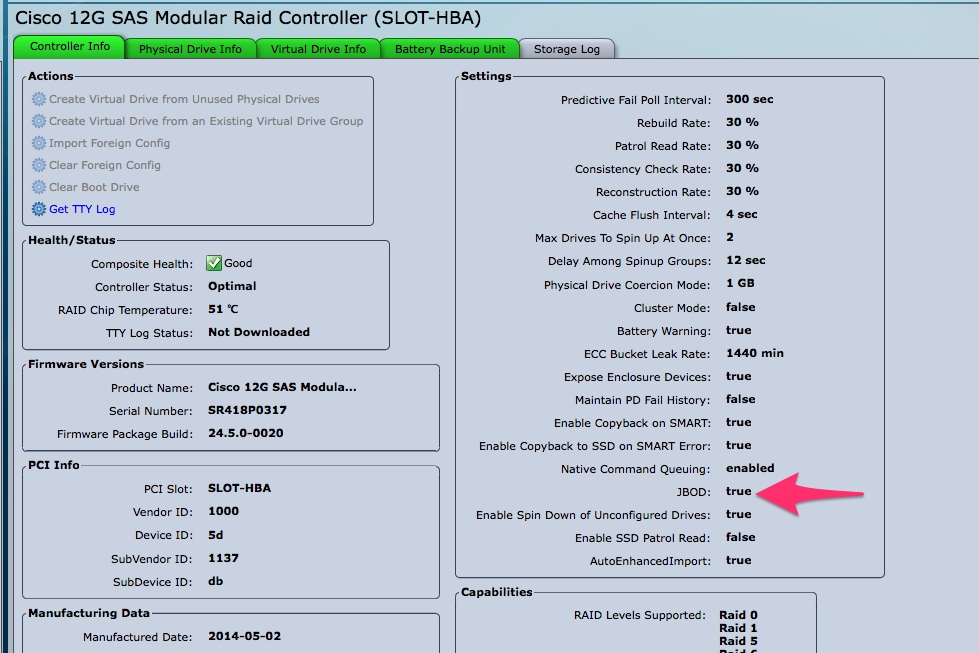Click the Battery Warning value true
This screenshot has height=653, width=979.
coord(739,330)
